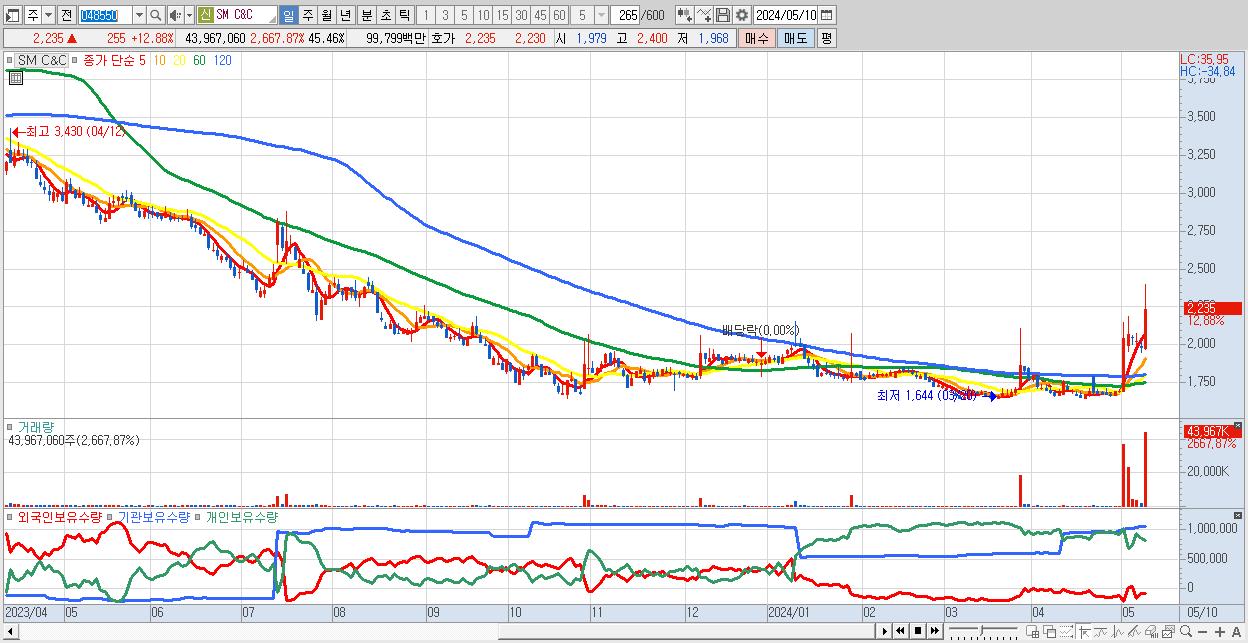1248x643 pixels.
Task: Toggle the 외국인보유수량 legend checkbox
Action: click(9, 517)
